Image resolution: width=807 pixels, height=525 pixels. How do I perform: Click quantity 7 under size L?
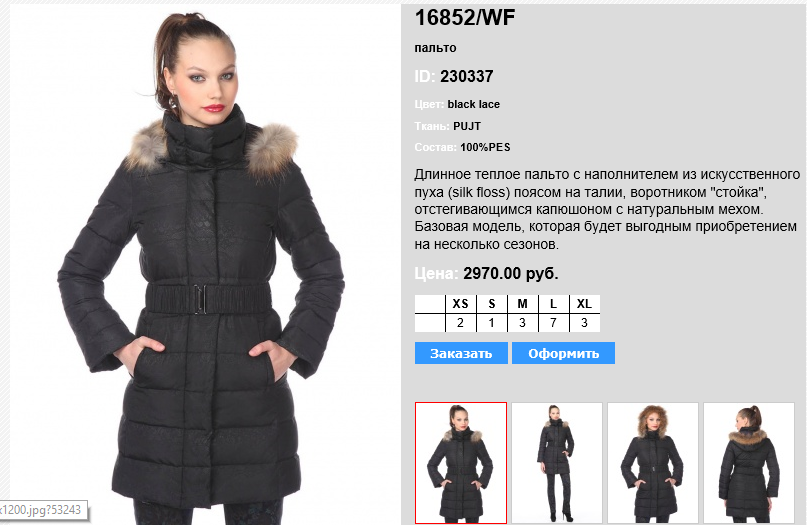553,323
